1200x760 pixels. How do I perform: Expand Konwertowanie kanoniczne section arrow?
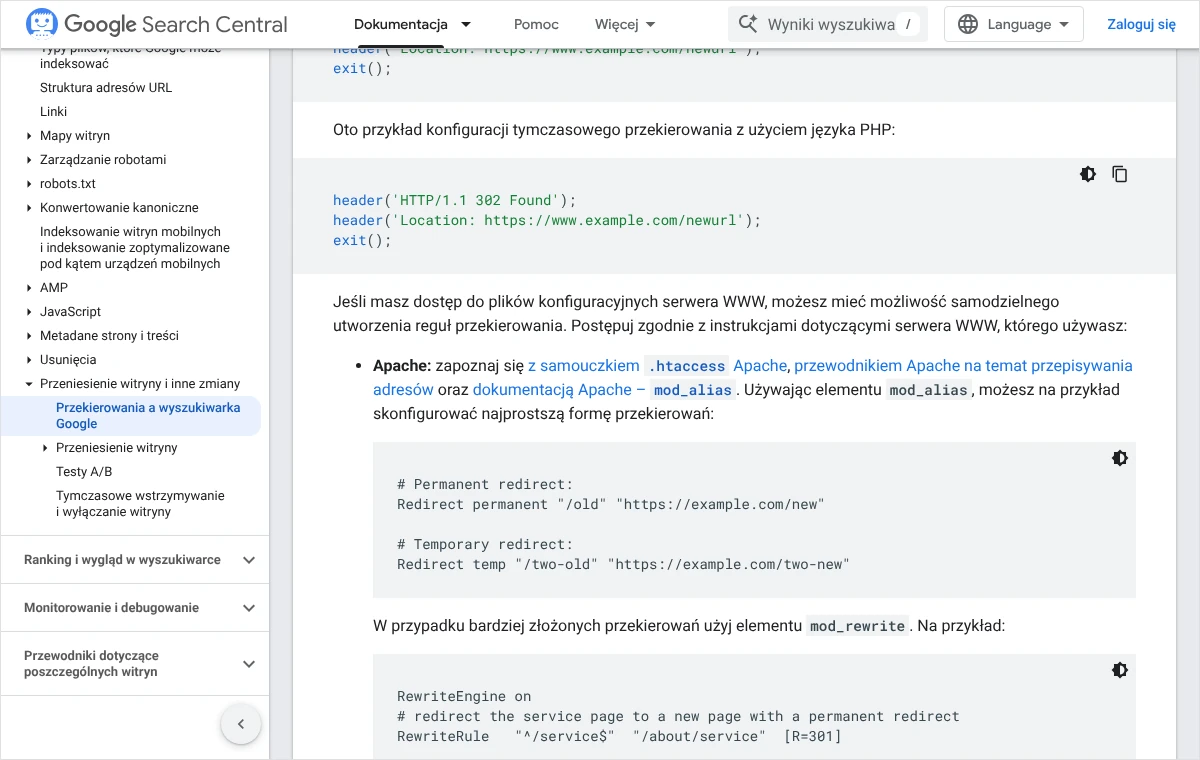[x=29, y=208]
